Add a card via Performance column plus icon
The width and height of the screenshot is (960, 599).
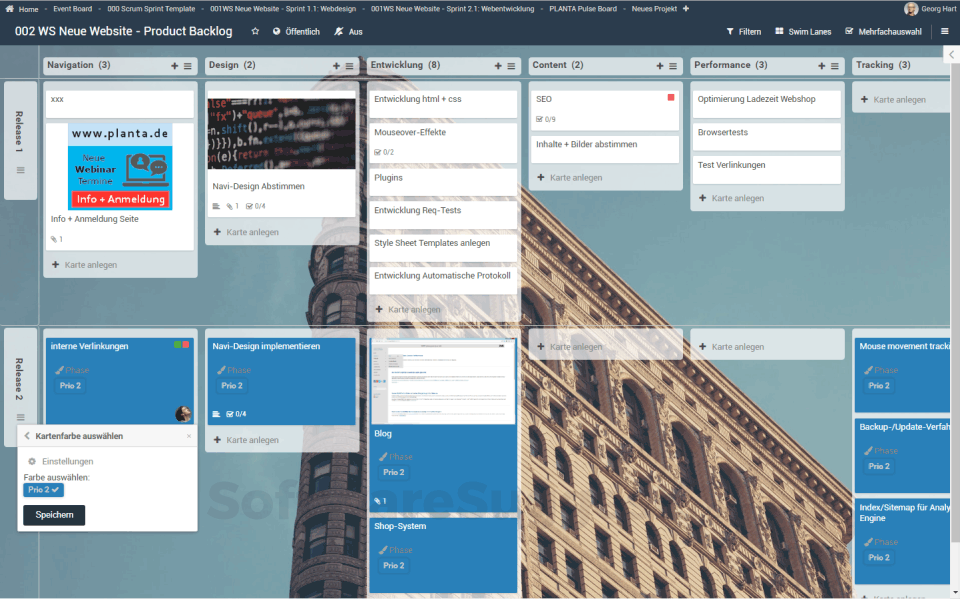[x=821, y=66]
